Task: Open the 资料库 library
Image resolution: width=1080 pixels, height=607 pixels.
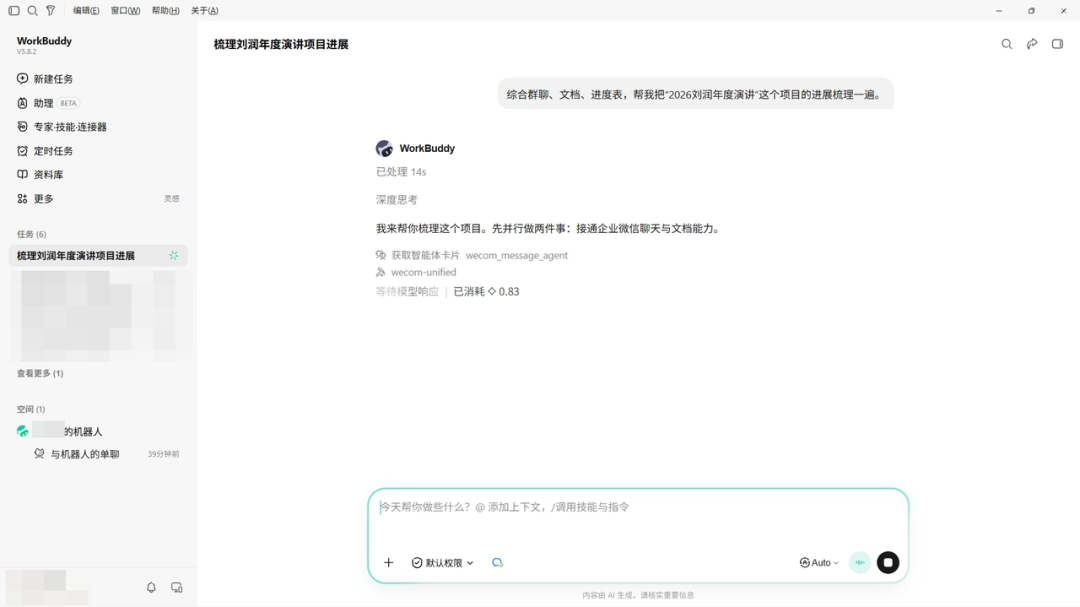Action: click(98, 174)
